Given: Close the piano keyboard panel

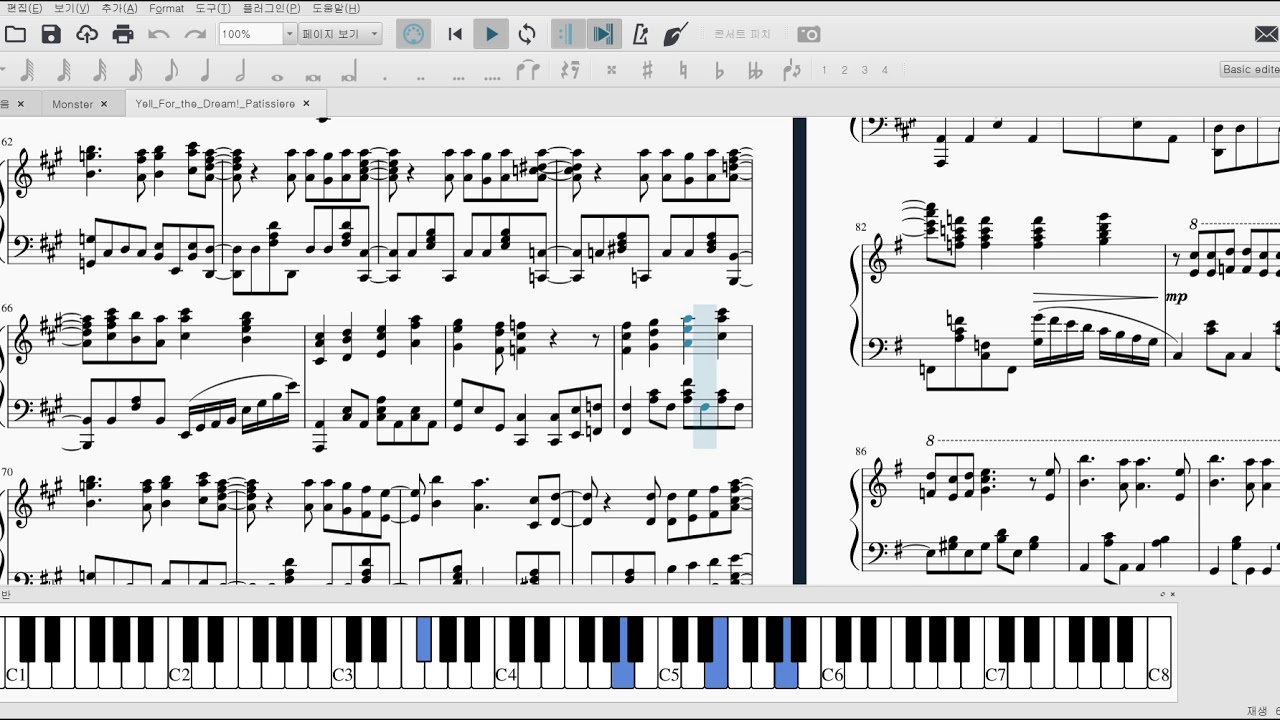Looking at the screenshot, I should (1173, 594).
